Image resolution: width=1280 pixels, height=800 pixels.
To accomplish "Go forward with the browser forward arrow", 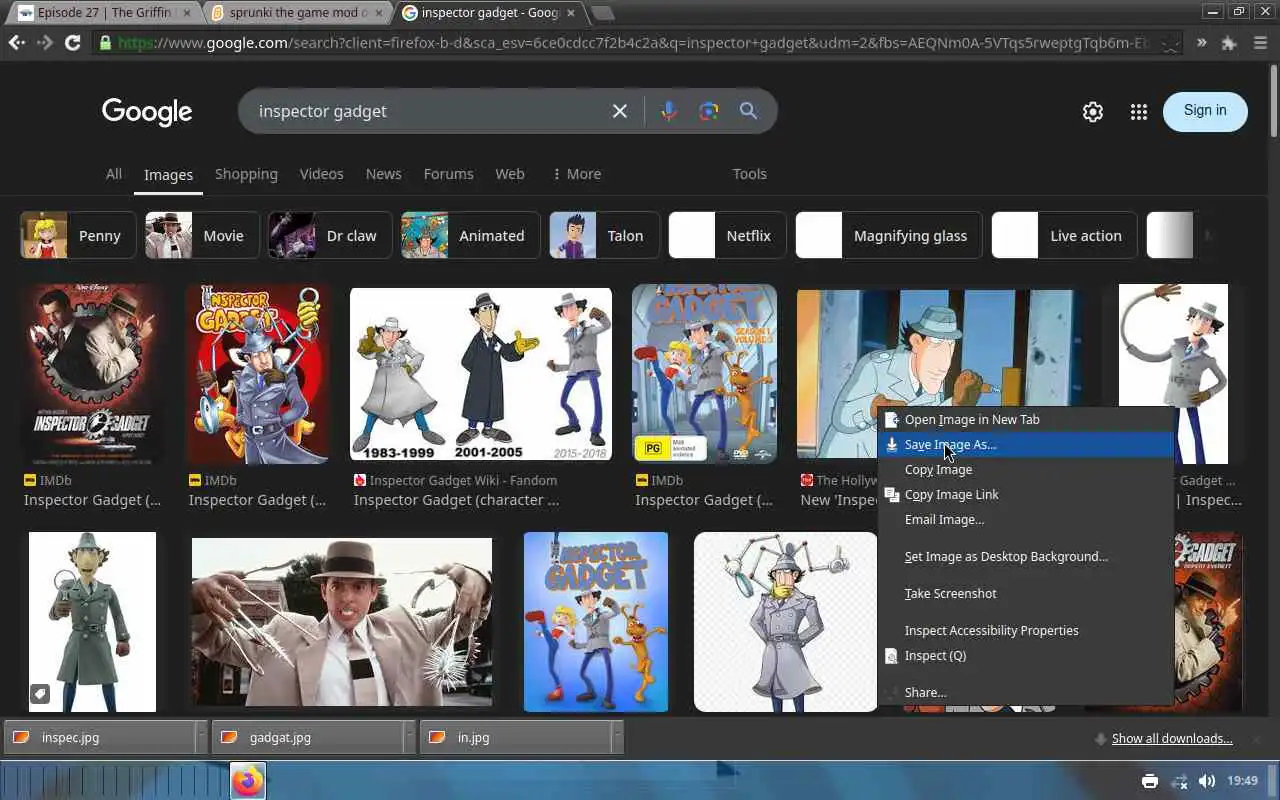I will (44, 43).
